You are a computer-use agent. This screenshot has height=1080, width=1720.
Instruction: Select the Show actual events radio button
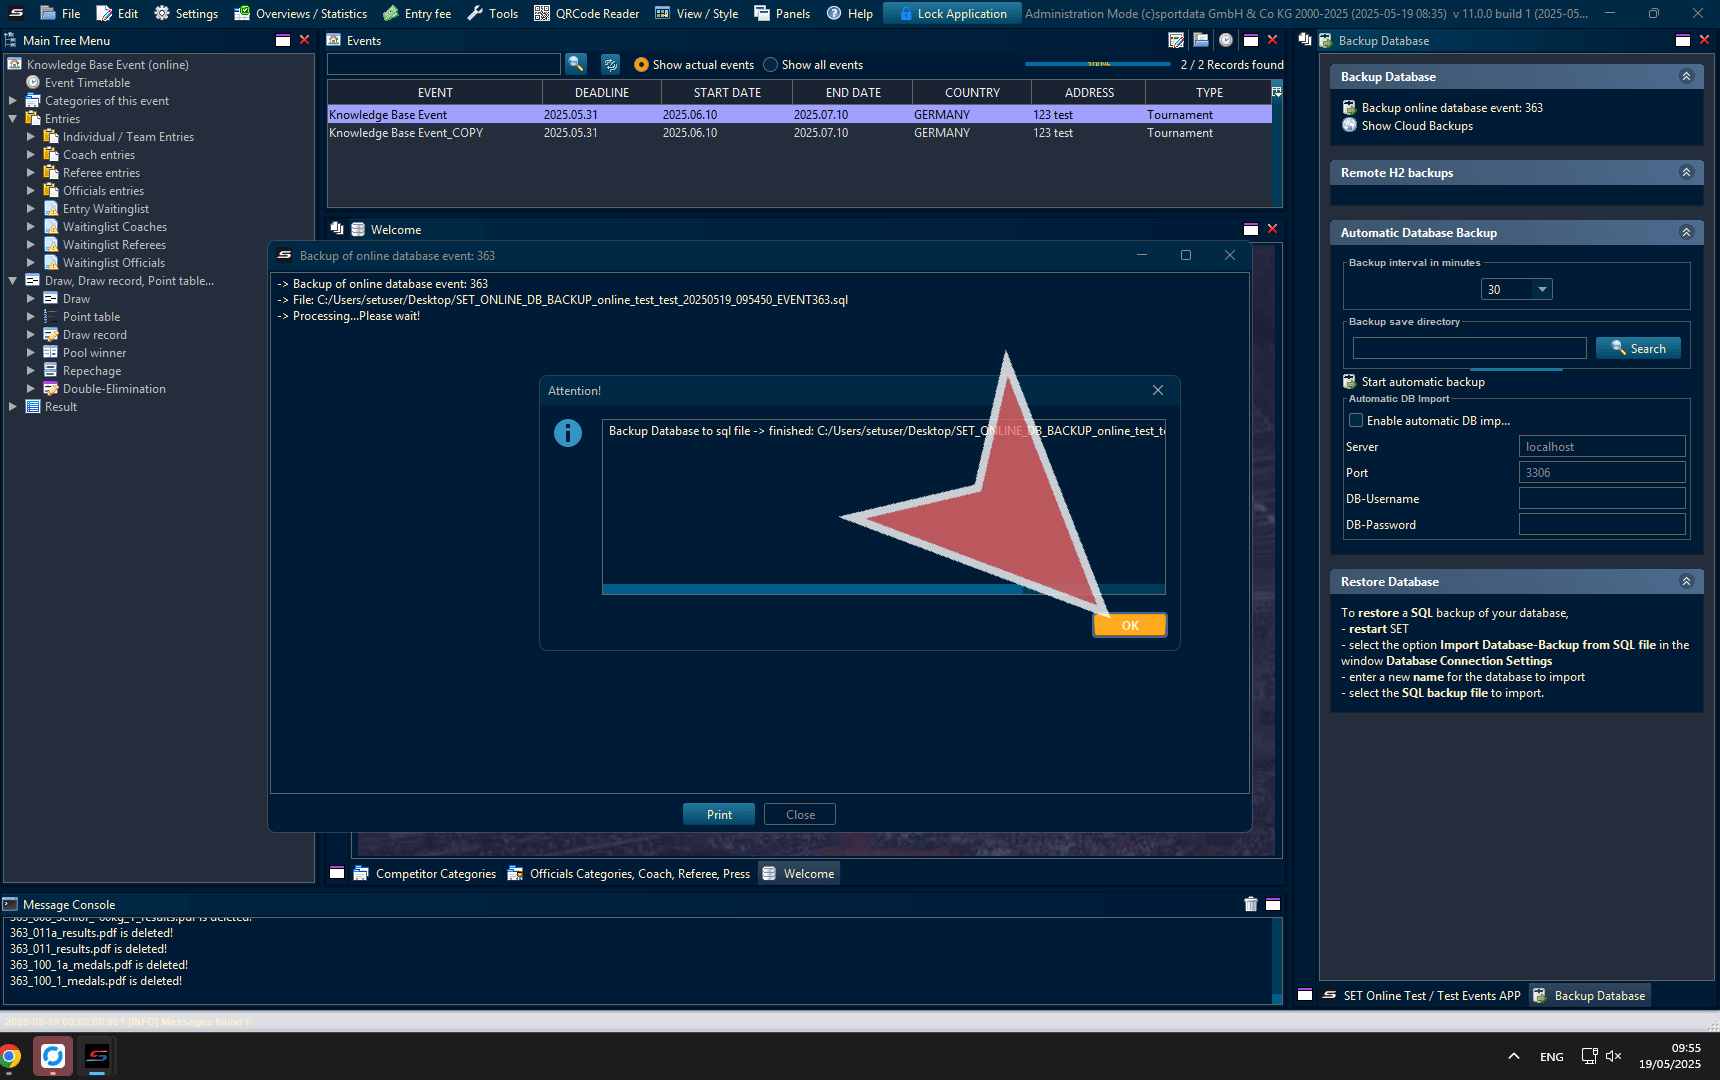(641, 65)
